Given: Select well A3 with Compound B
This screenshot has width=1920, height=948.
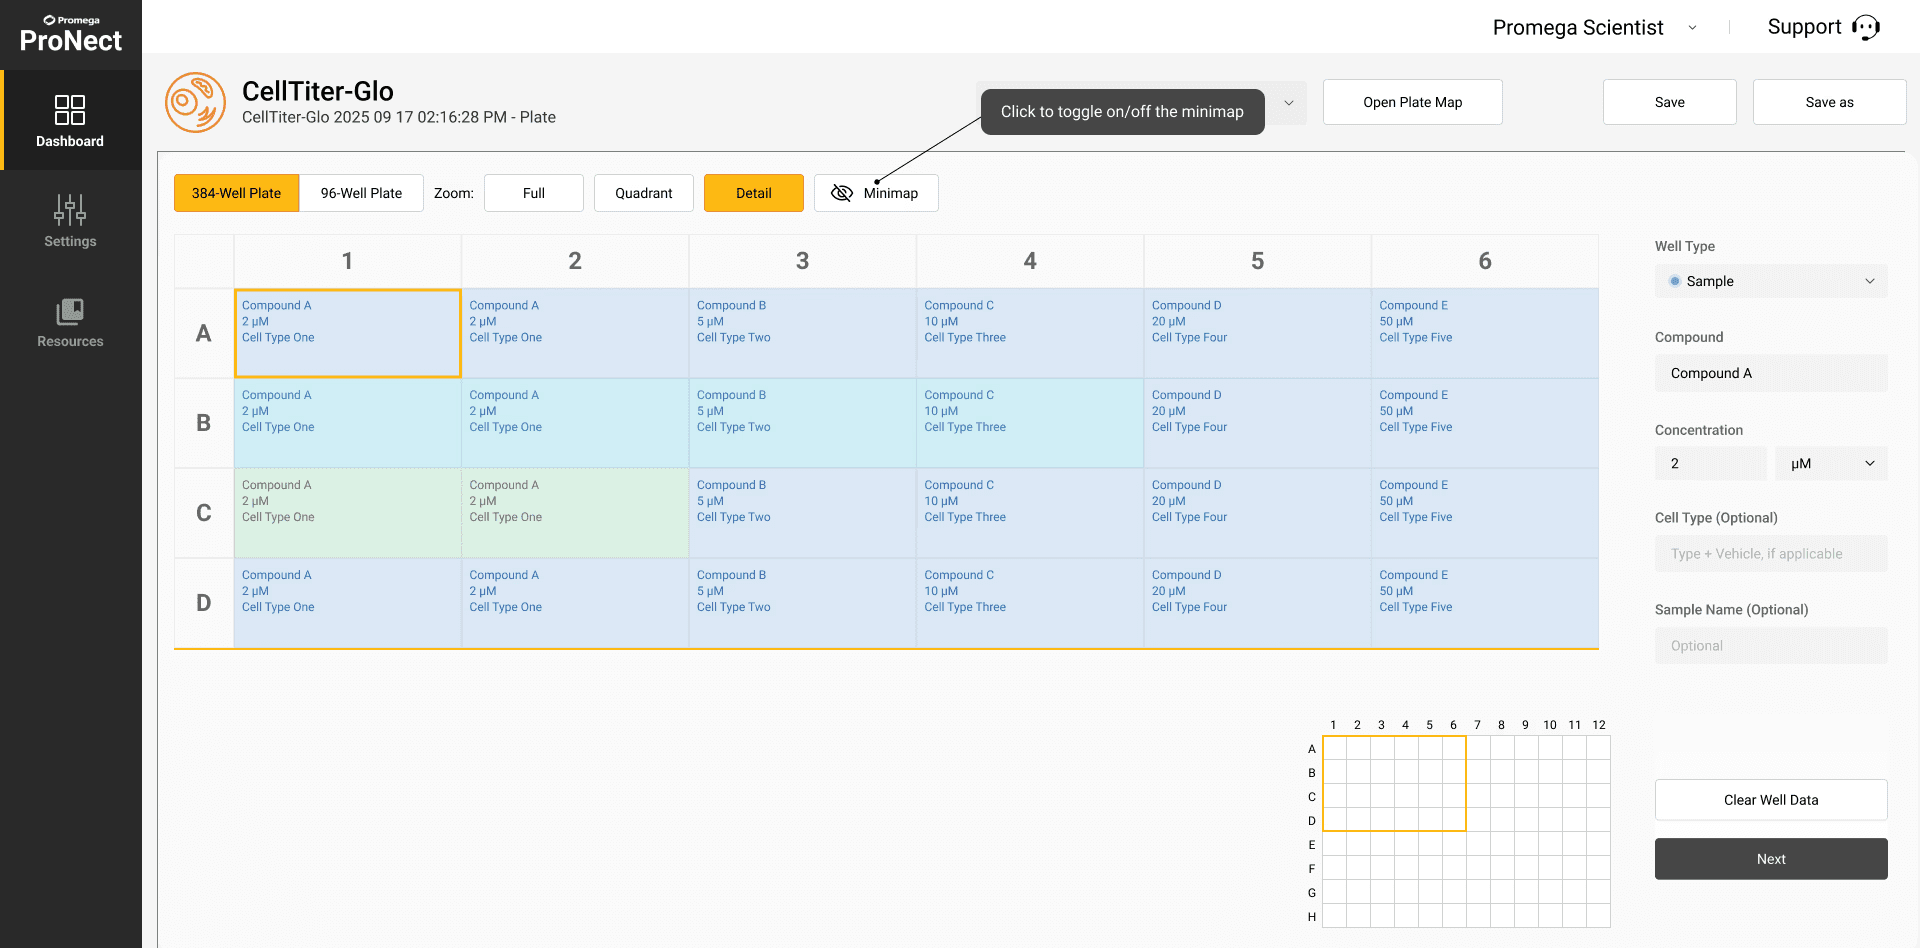Looking at the screenshot, I should pos(802,333).
